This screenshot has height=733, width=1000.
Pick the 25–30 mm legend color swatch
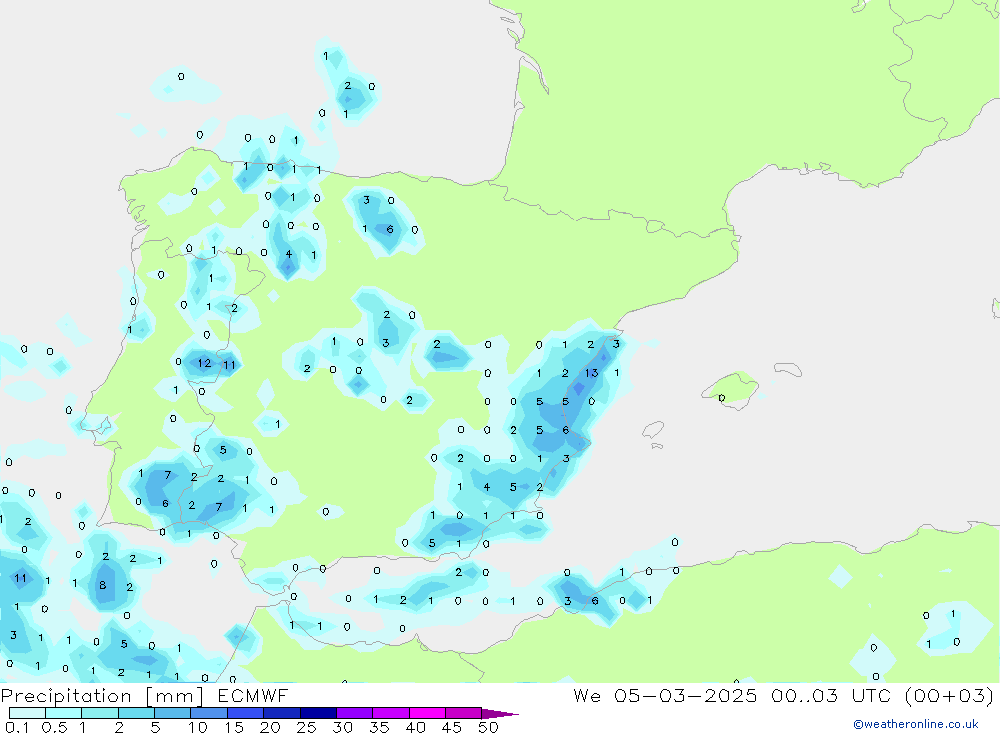(318, 713)
